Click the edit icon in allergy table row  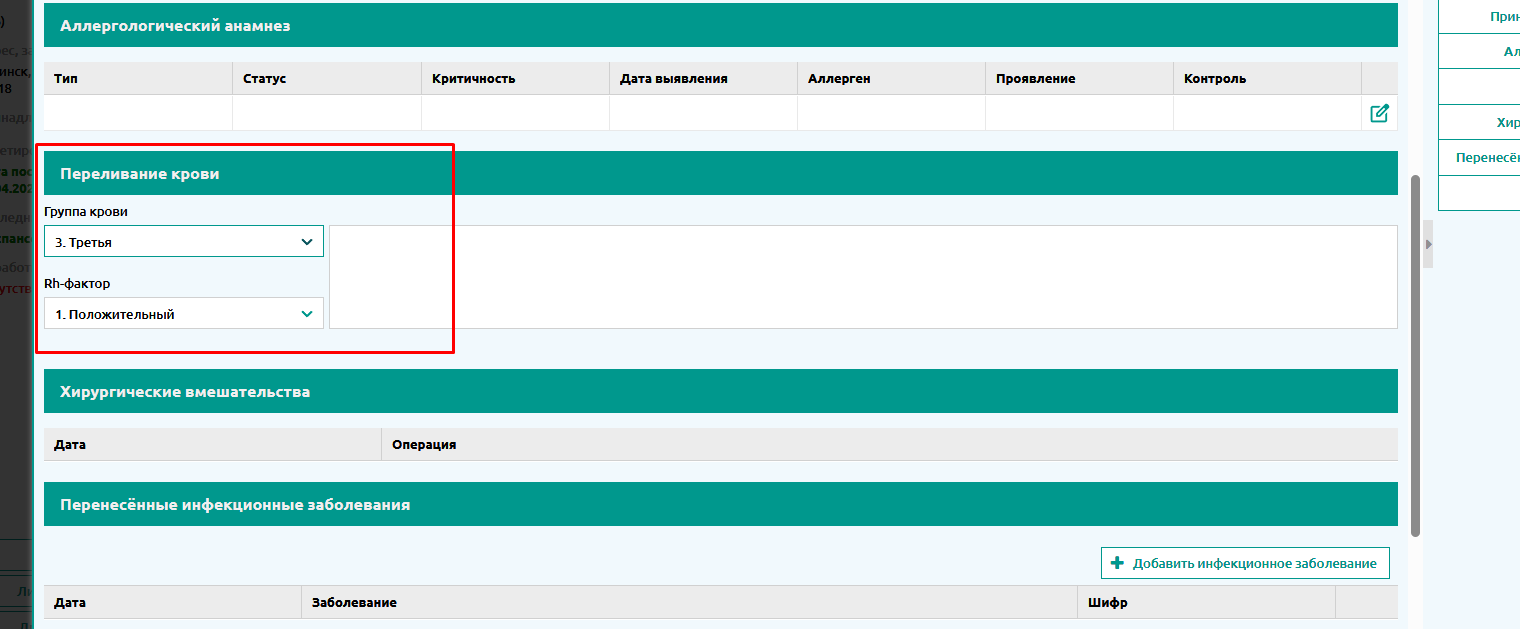pos(1379,113)
